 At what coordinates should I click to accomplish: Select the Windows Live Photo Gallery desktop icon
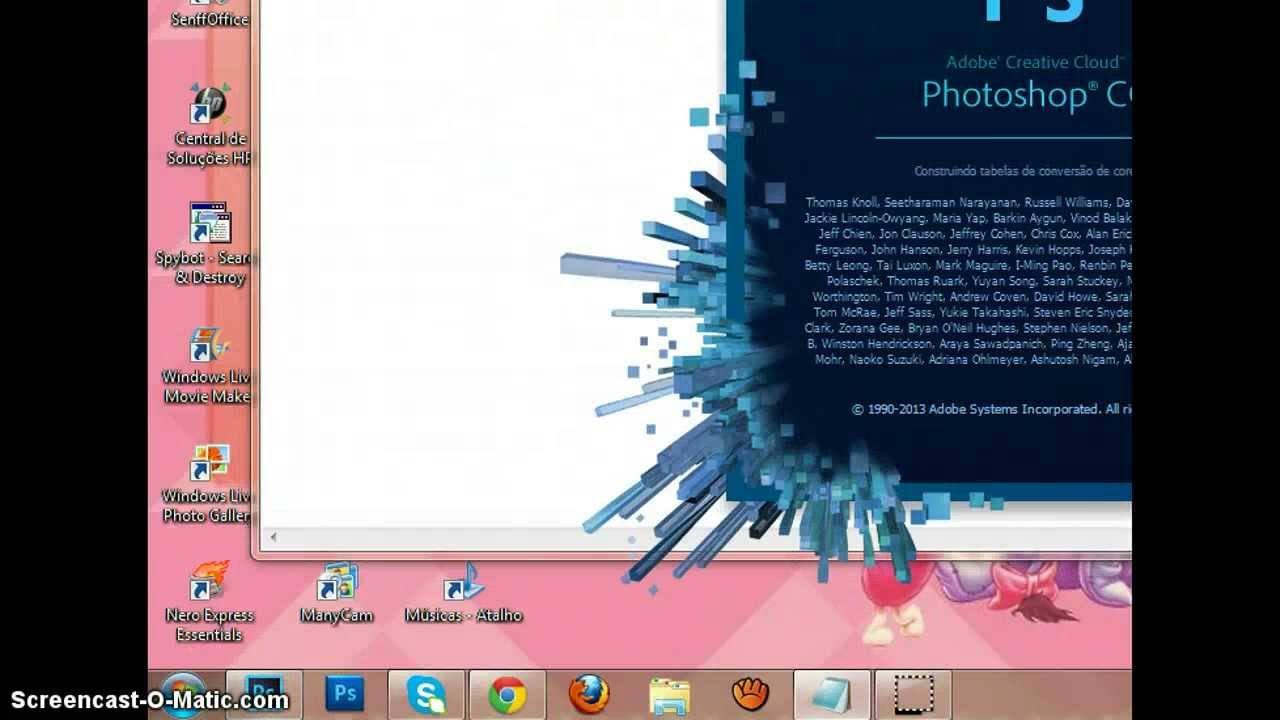pos(208,484)
